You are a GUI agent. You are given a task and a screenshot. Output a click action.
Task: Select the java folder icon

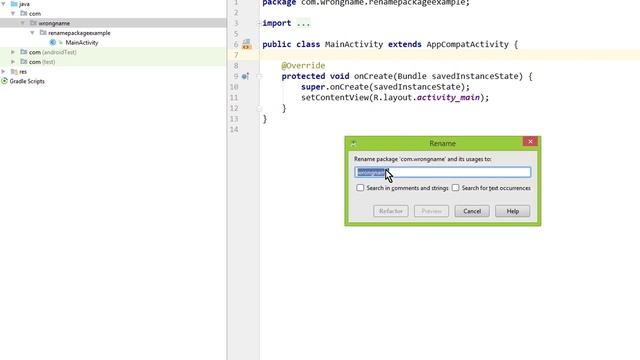[x=14, y=4]
